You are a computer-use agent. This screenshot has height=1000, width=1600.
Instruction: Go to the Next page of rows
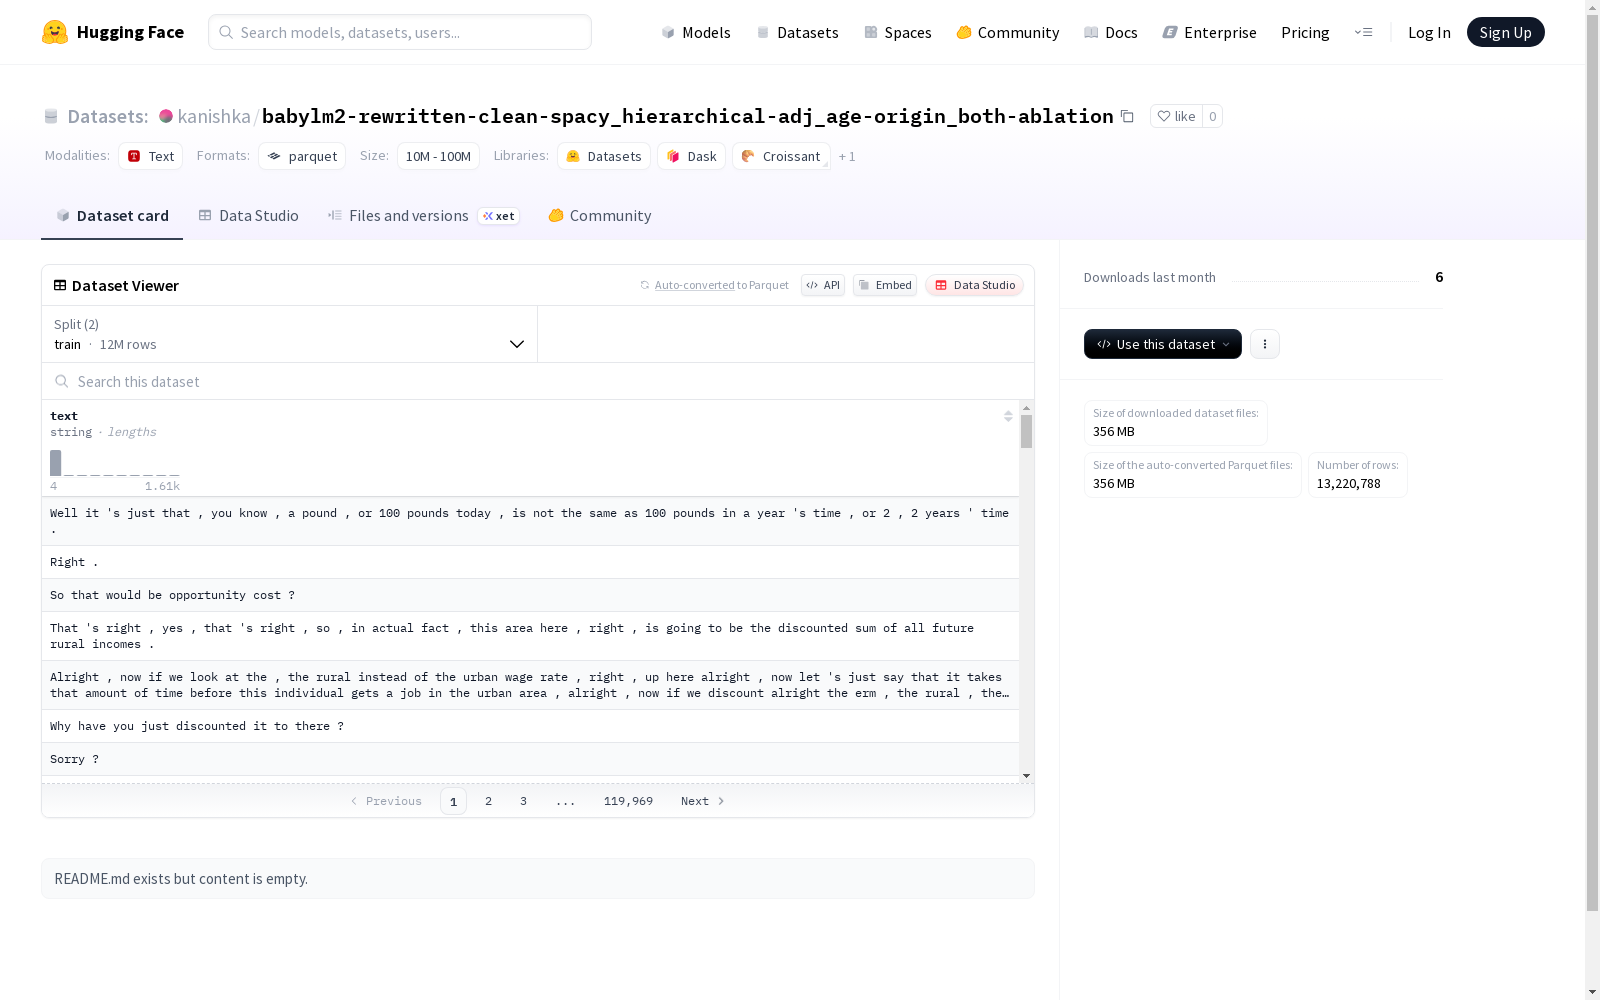[x=703, y=801]
